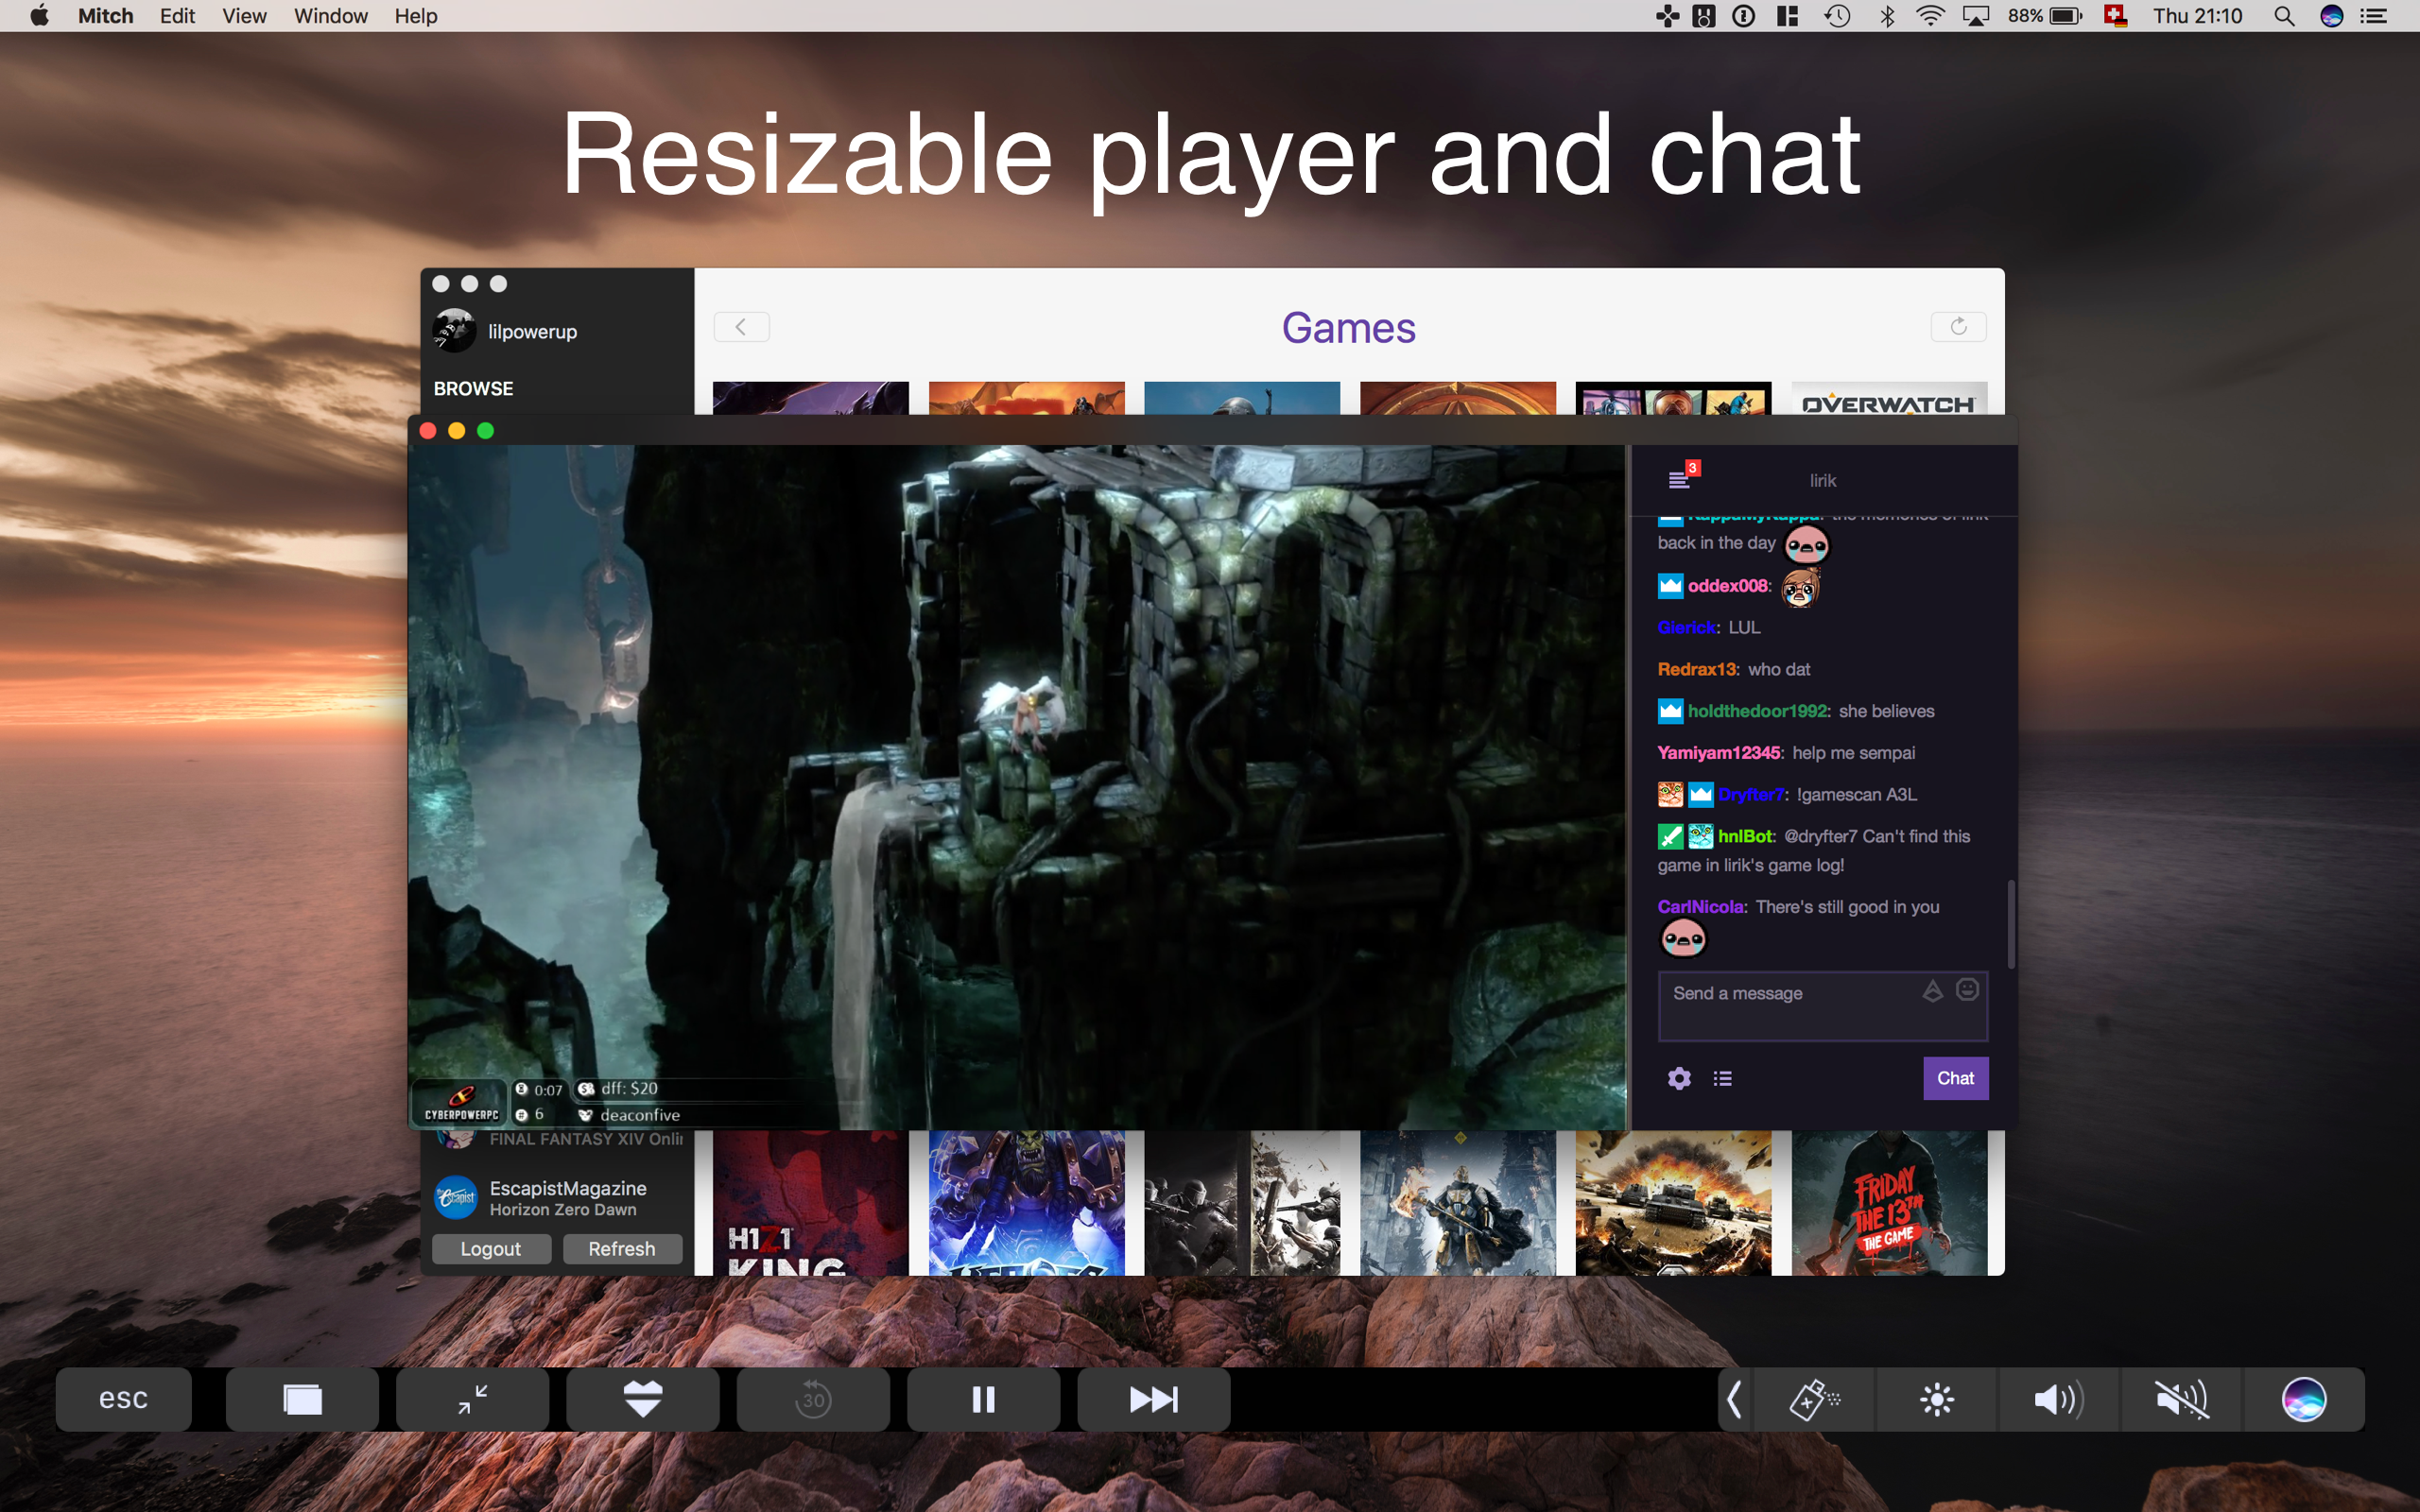The width and height of the screenshot is (2420, 1512).
Task: Log out with the Logout button
Action: (x=491, y=1248)
